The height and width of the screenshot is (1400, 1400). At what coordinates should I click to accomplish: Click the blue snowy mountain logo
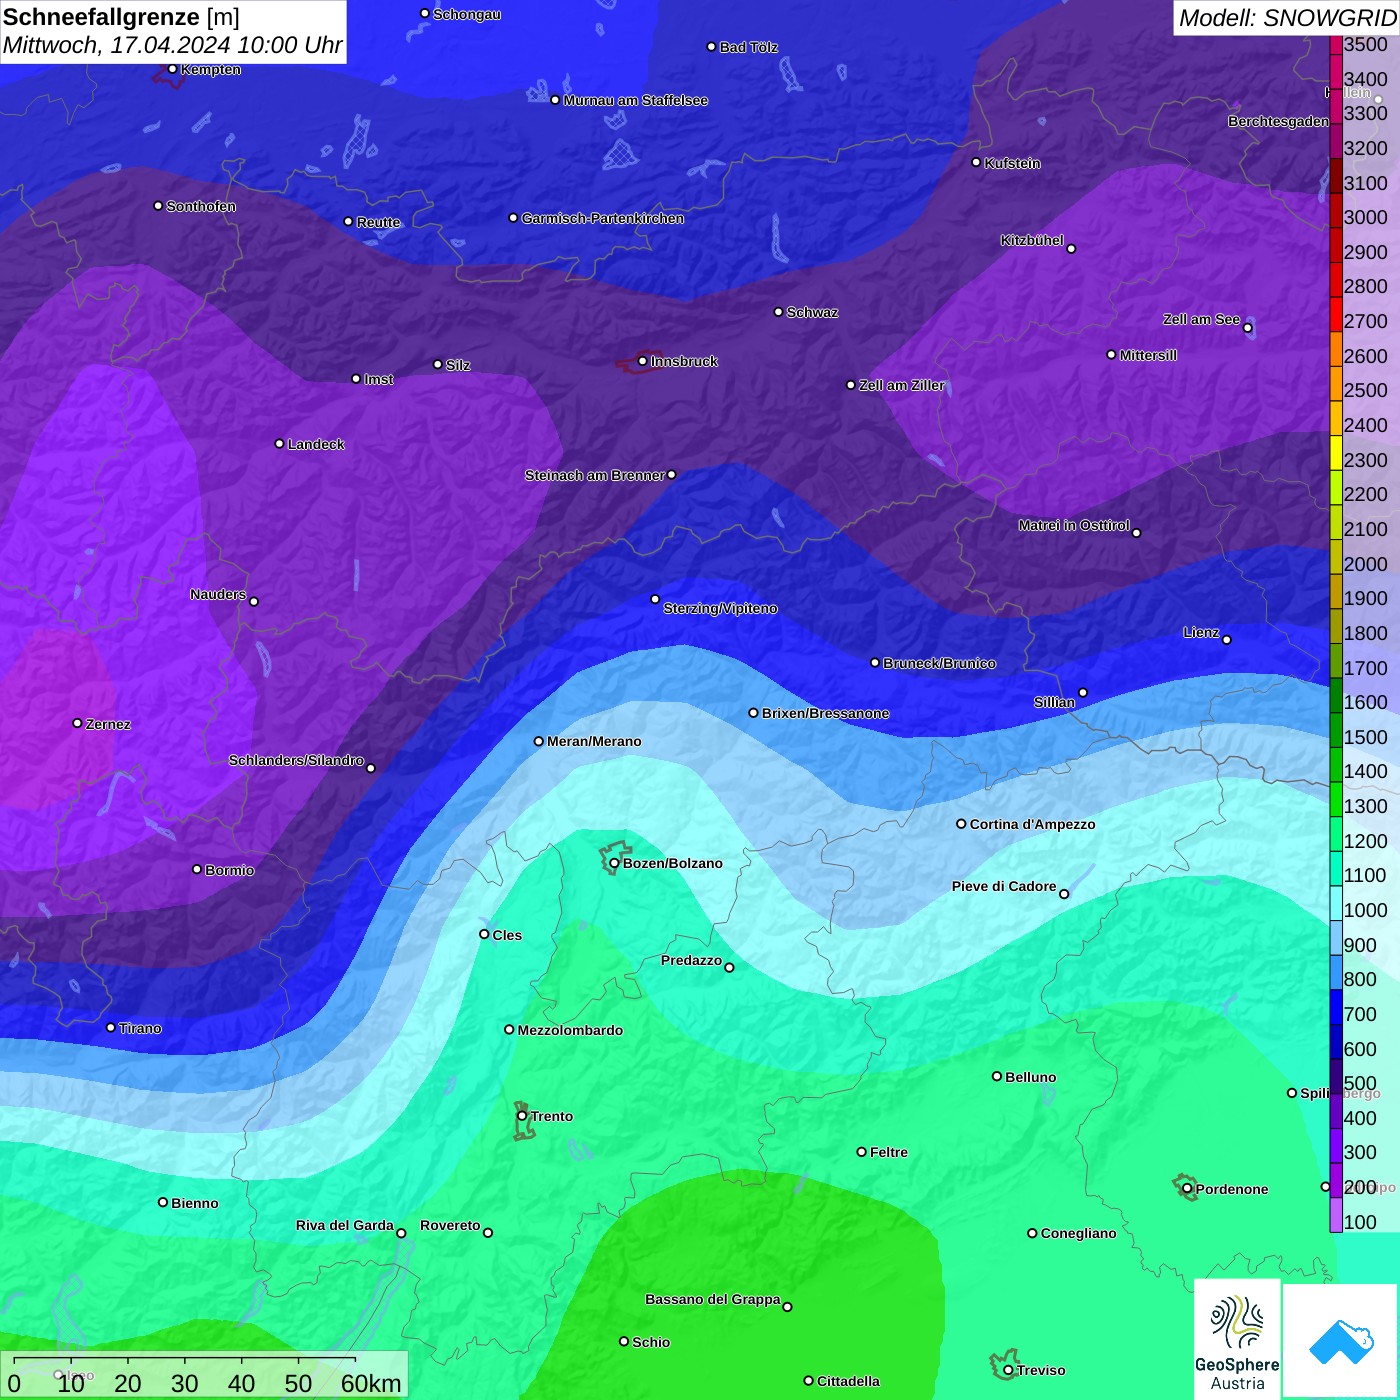pyautogui.click(x=1341, y=1341)
